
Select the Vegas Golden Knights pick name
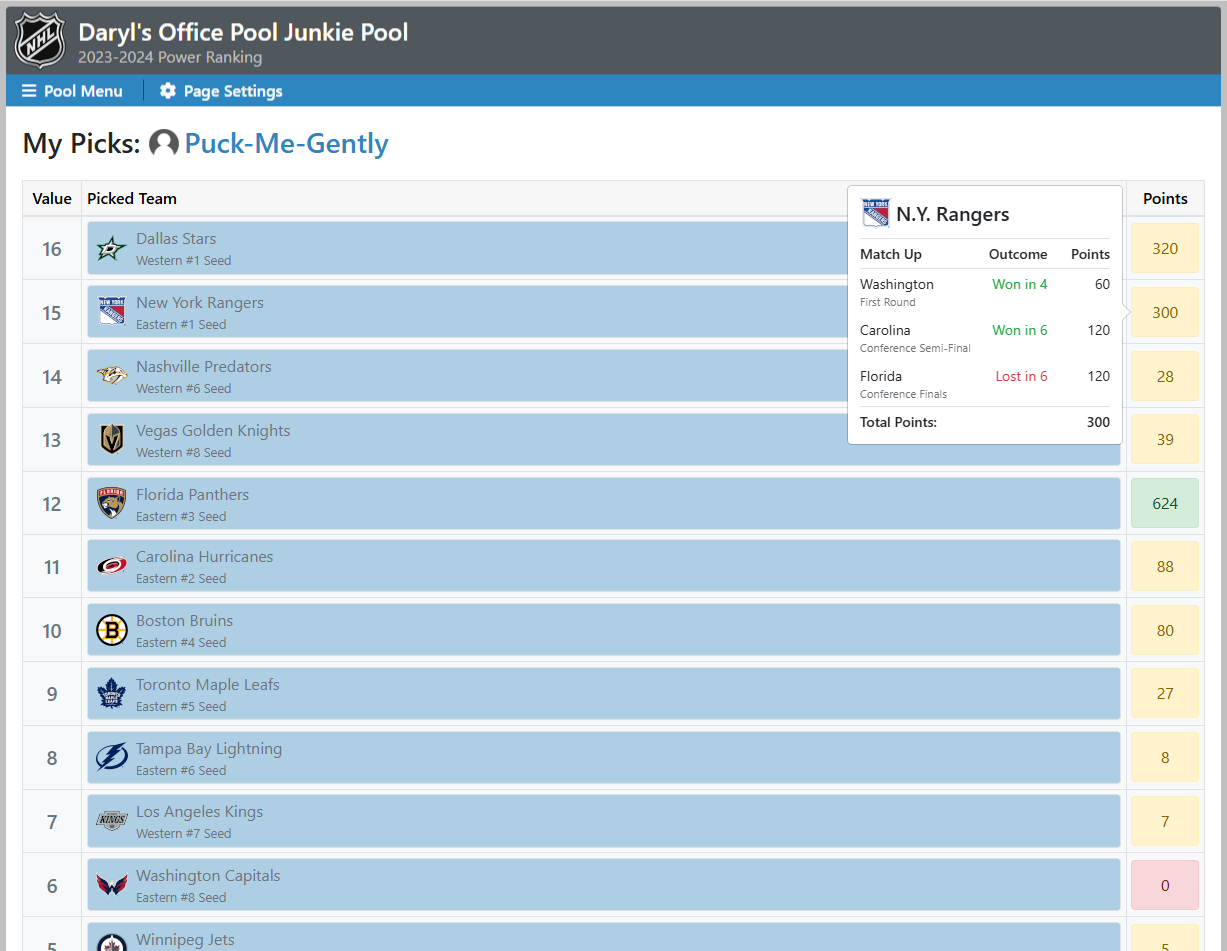click(213, 431)
